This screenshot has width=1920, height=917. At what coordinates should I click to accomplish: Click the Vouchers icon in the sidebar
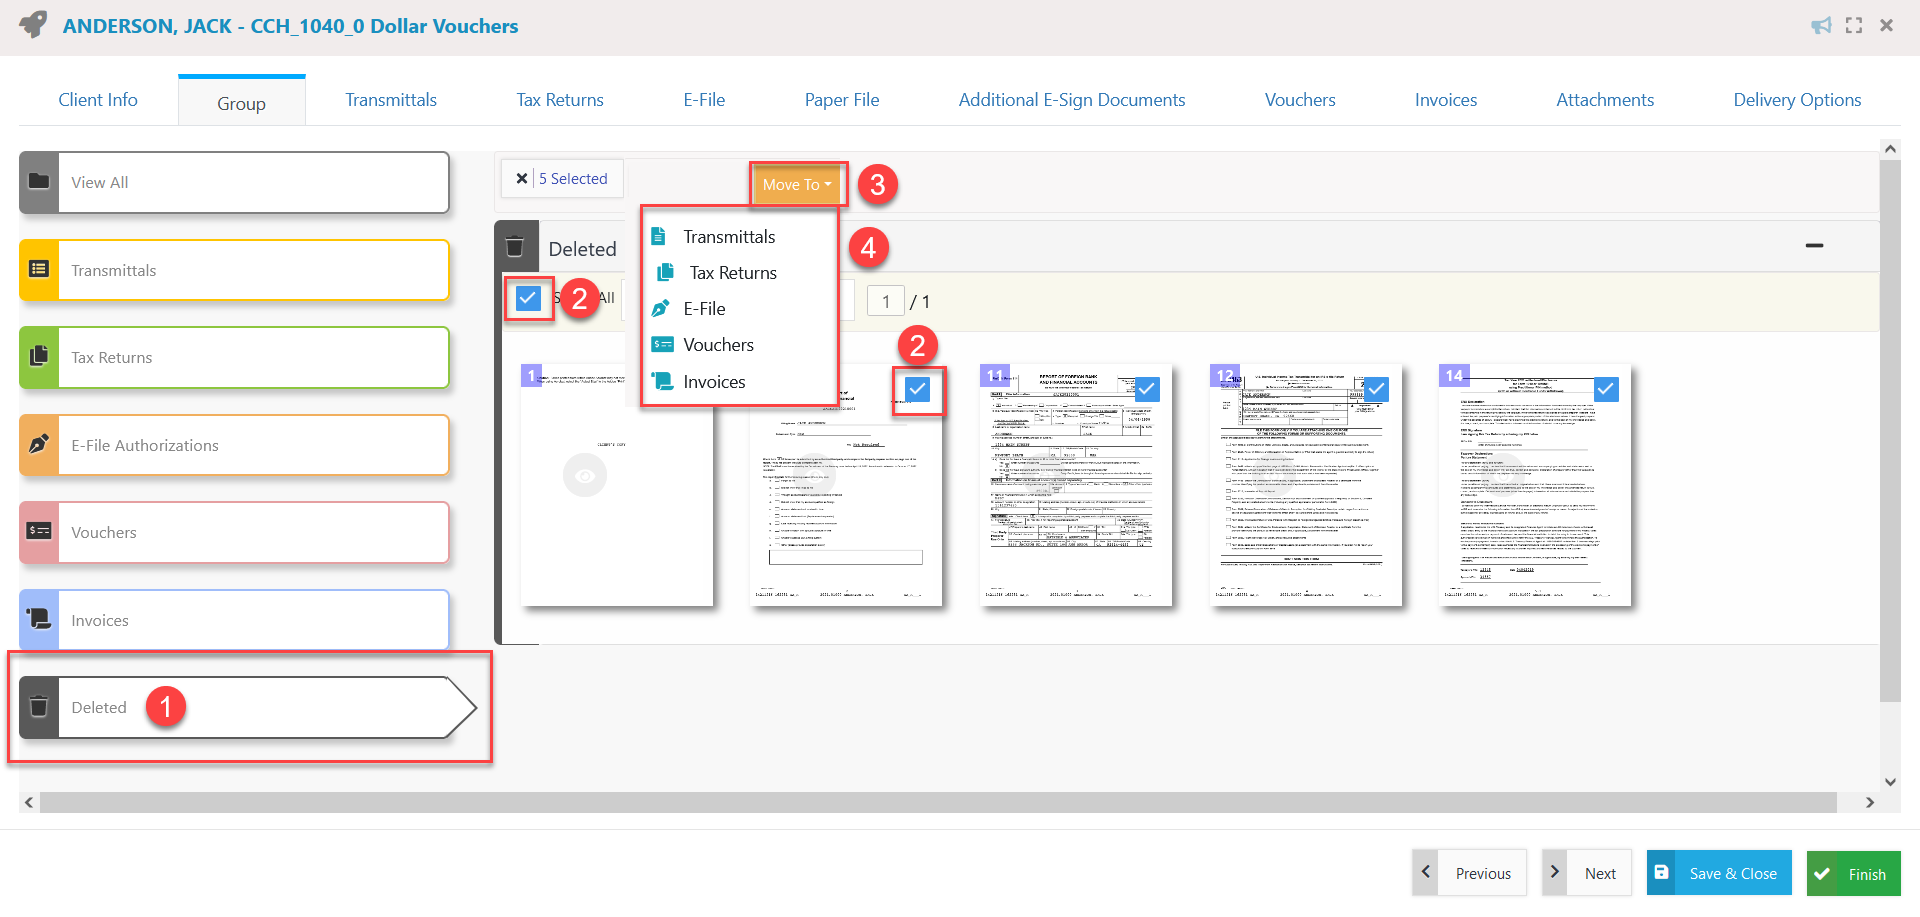coord(39,532)
